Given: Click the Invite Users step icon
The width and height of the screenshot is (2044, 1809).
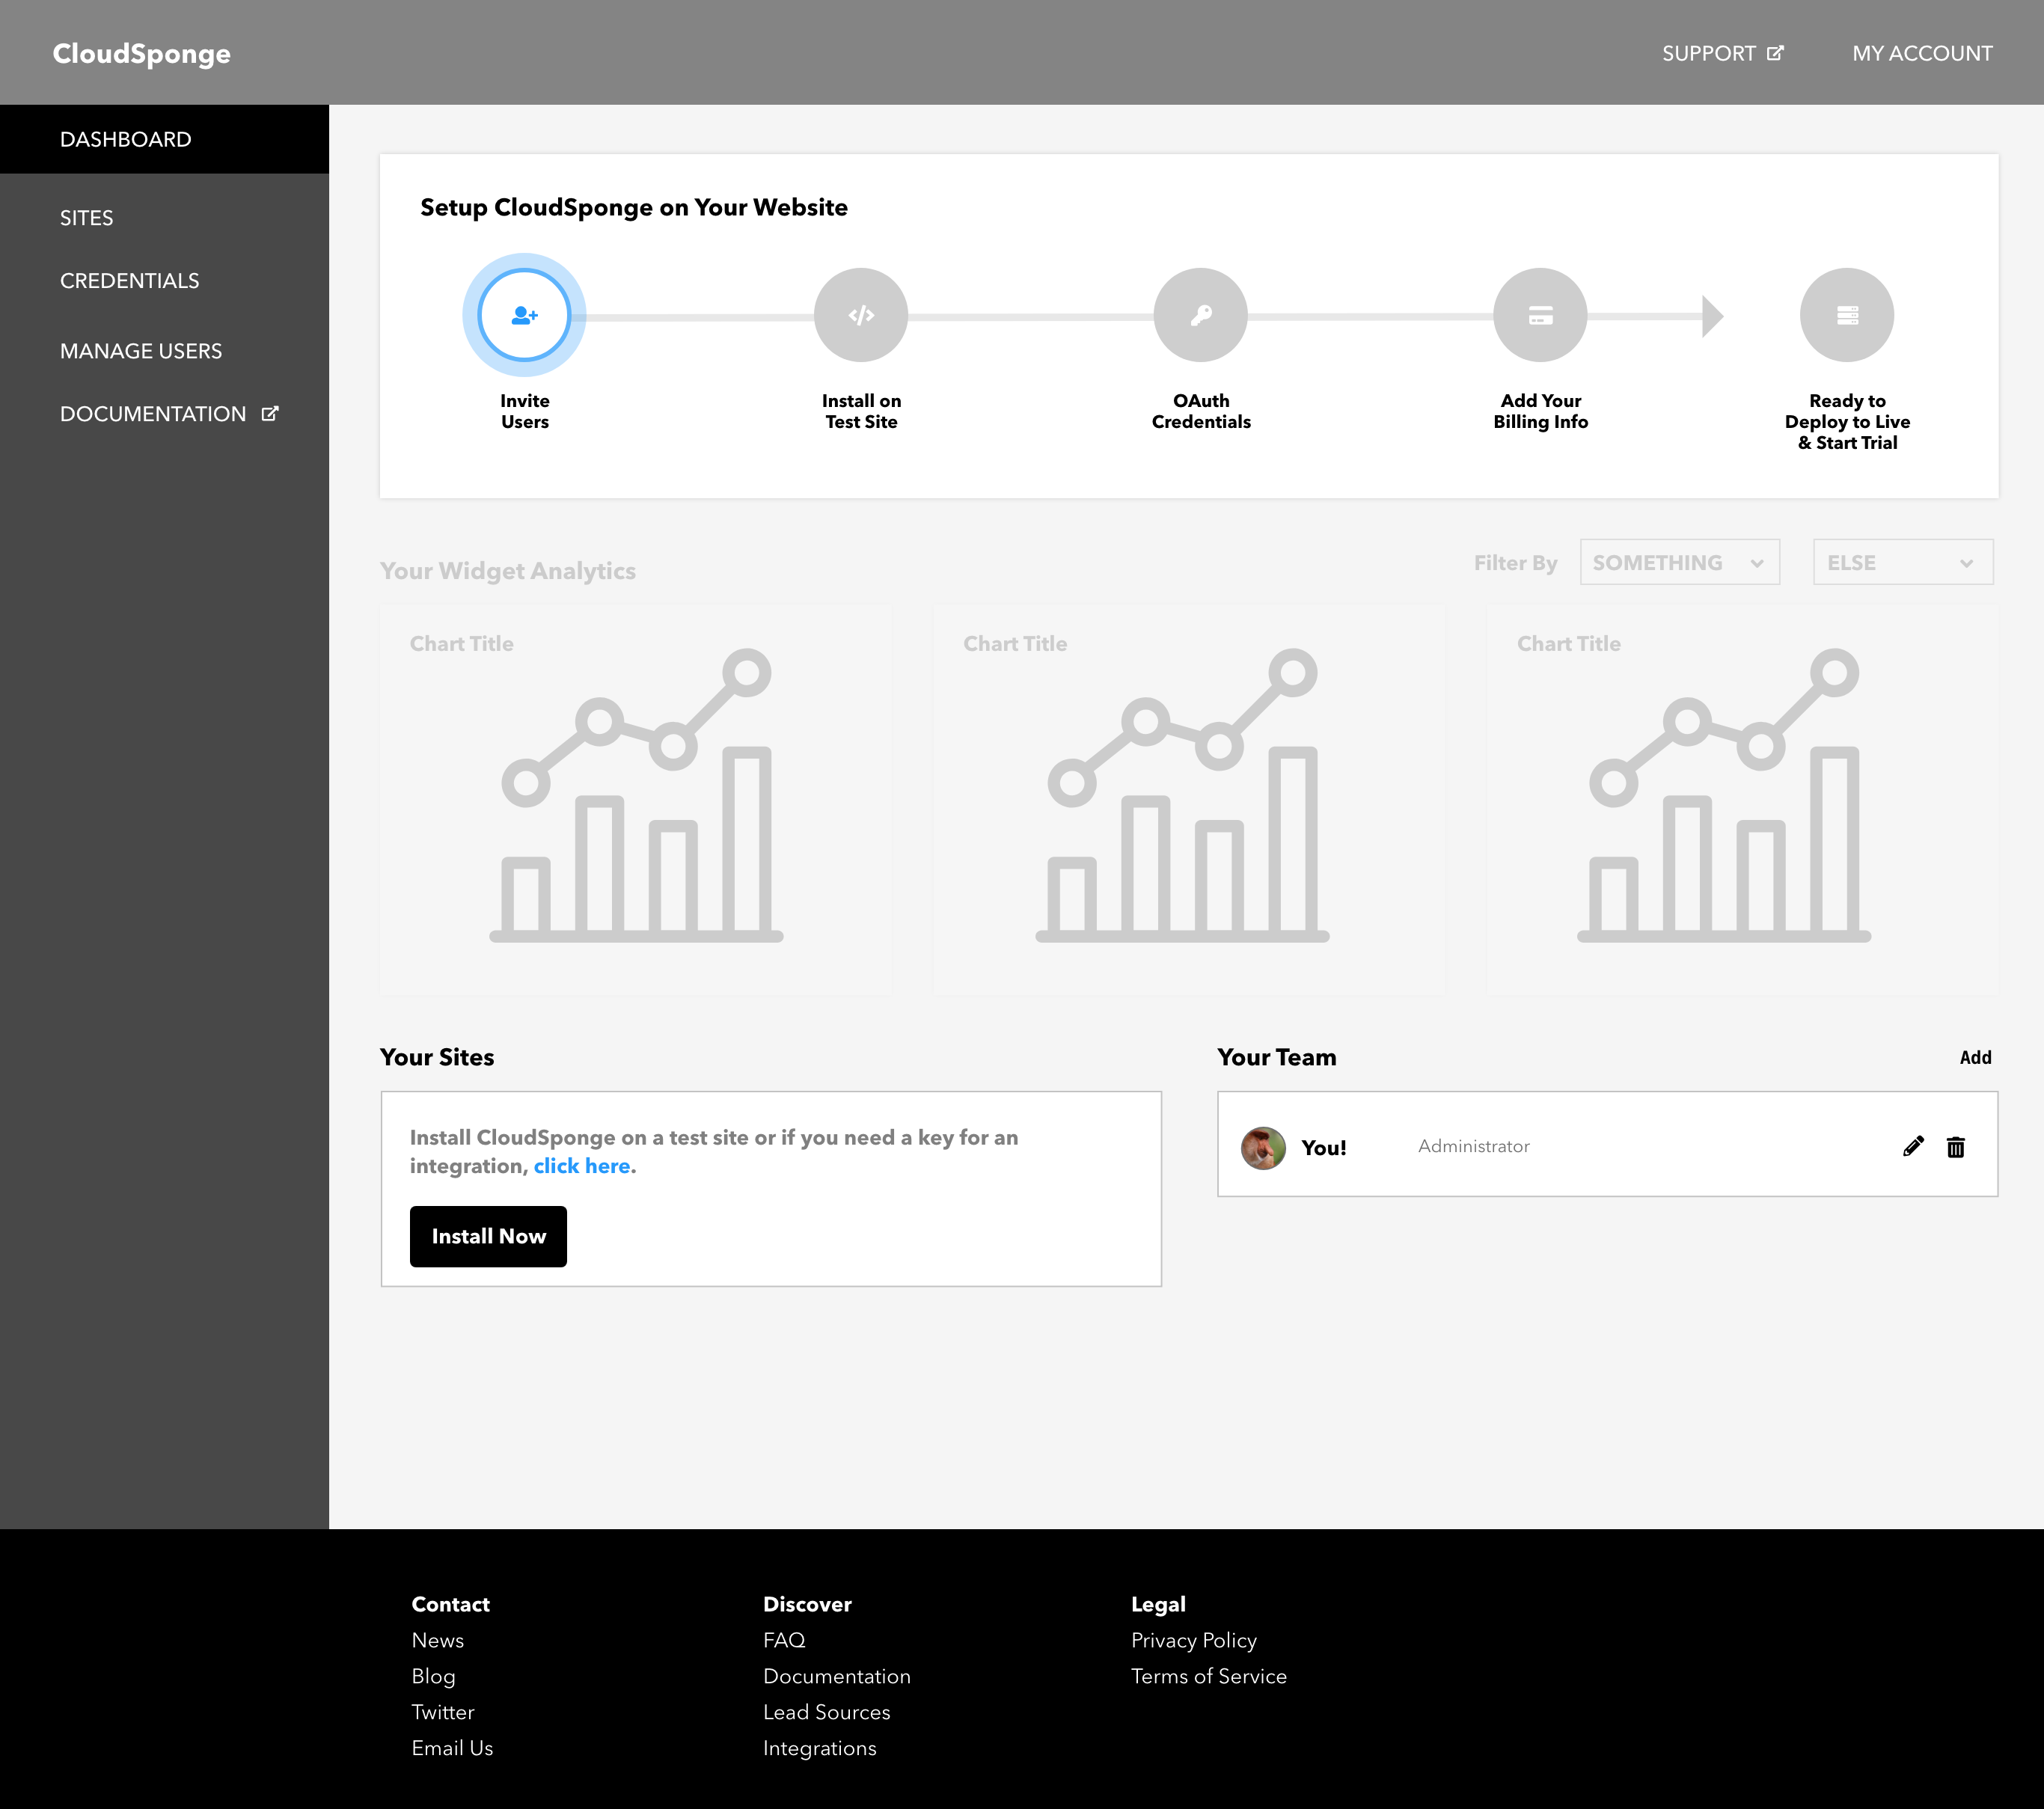Looking at the screenshot, I should click(x=524, y=315).
